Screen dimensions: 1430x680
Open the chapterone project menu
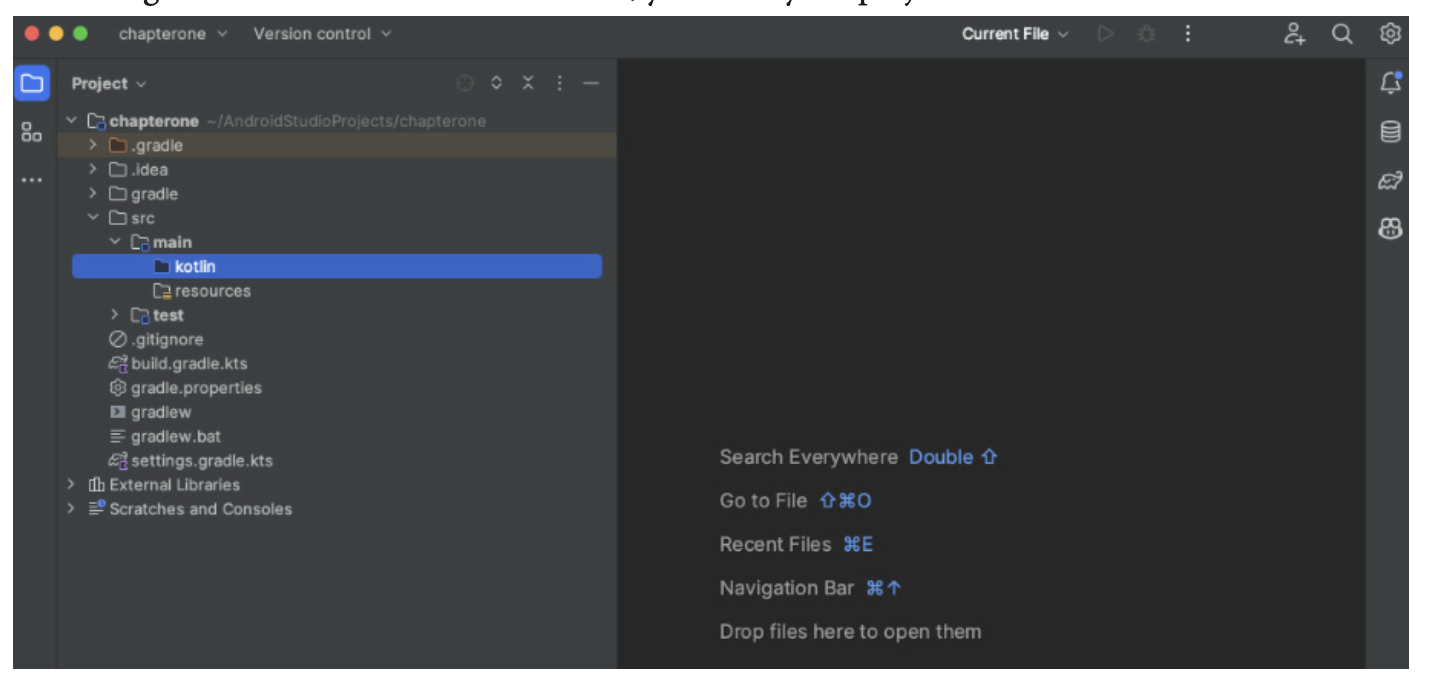pos(172,34)
